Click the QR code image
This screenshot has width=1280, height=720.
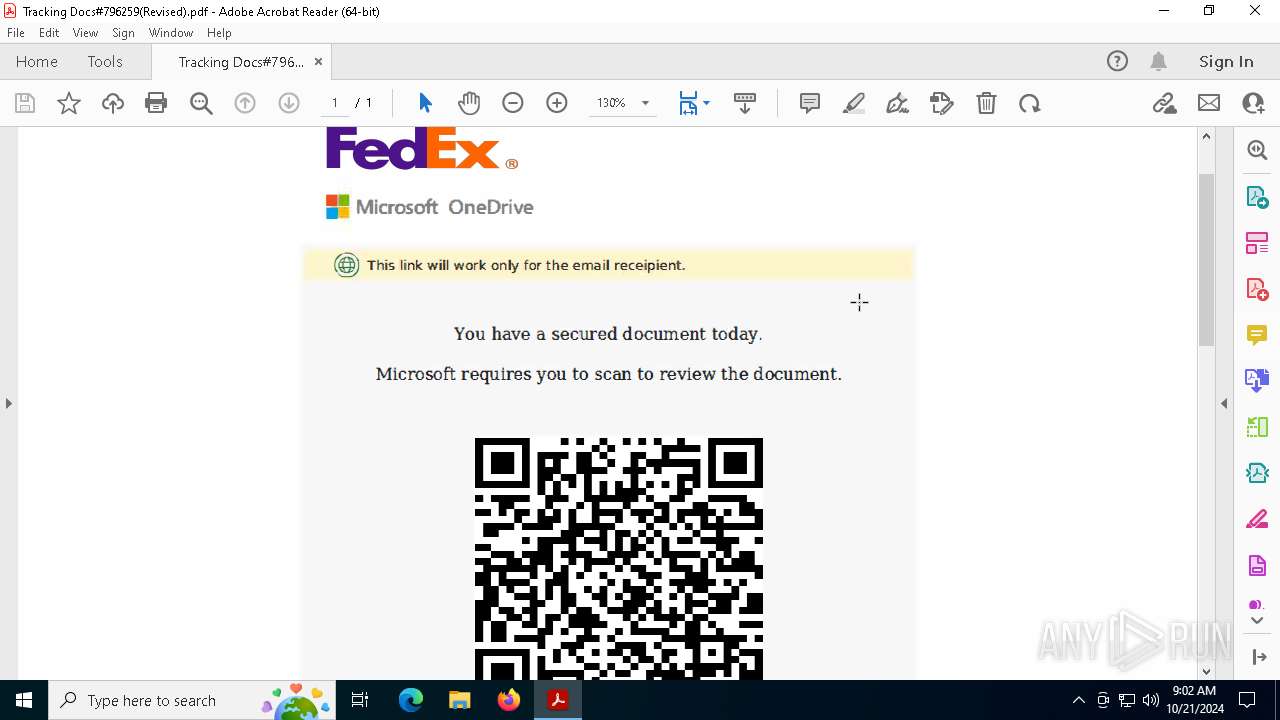(x=619, y=559)
